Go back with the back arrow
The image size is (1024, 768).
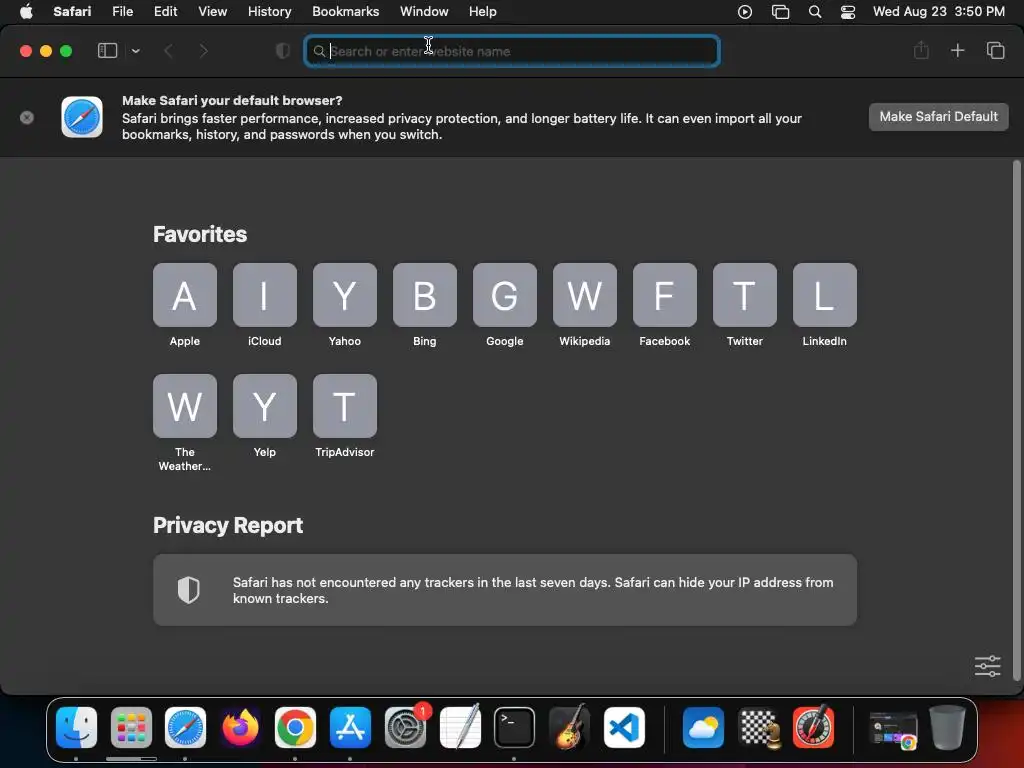(168, 51)
